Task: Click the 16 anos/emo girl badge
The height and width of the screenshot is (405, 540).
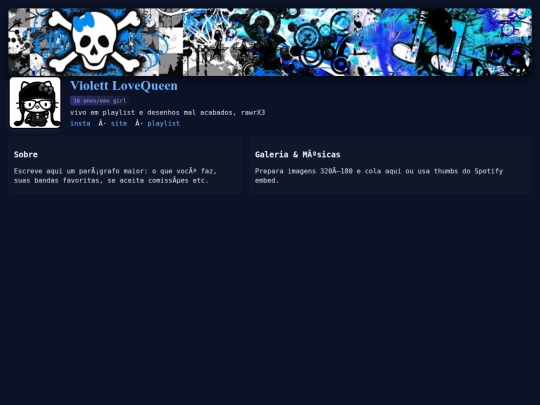Action: [x=100, y=101]
